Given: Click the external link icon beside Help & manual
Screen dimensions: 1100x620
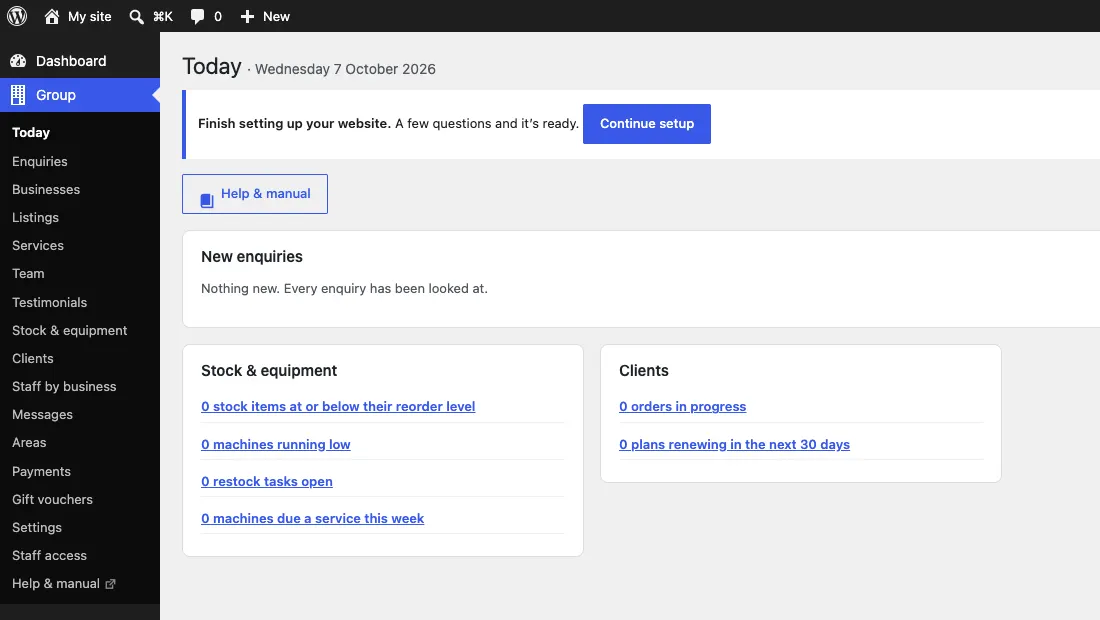Looking at the screenshot, I should pyautogui.click(x=110, y=584).
